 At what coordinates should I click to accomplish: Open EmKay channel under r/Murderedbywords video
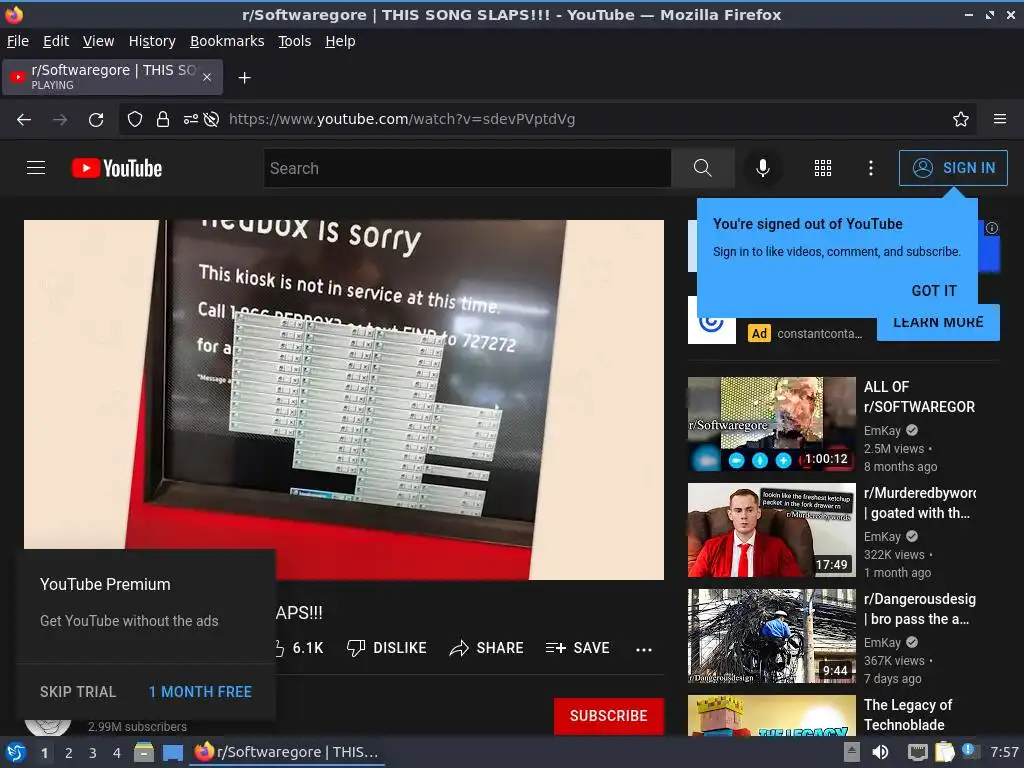point(882,536)
